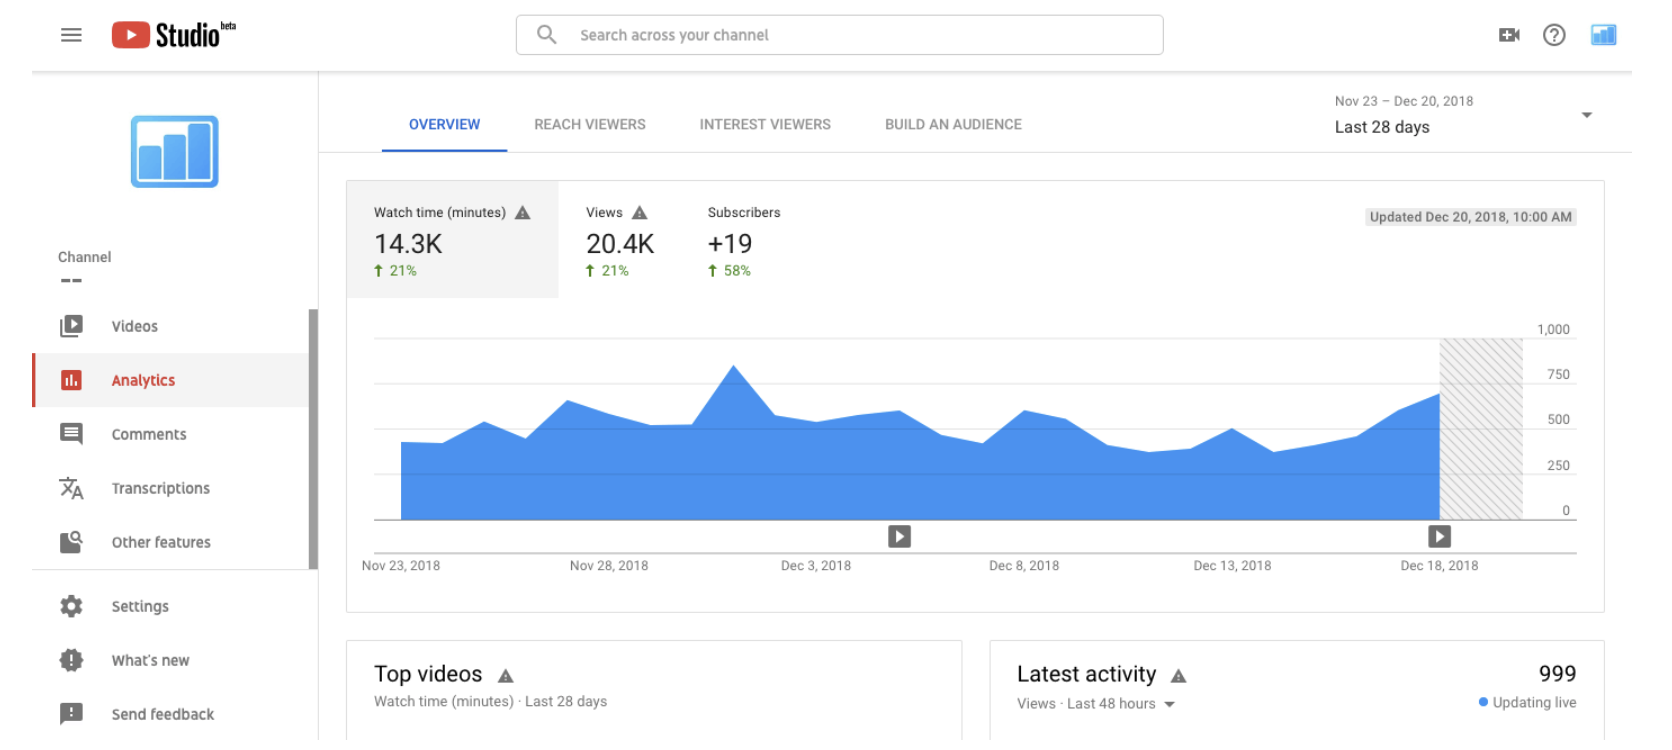Click the Analytics bar chart icon

tap(71, 380)
